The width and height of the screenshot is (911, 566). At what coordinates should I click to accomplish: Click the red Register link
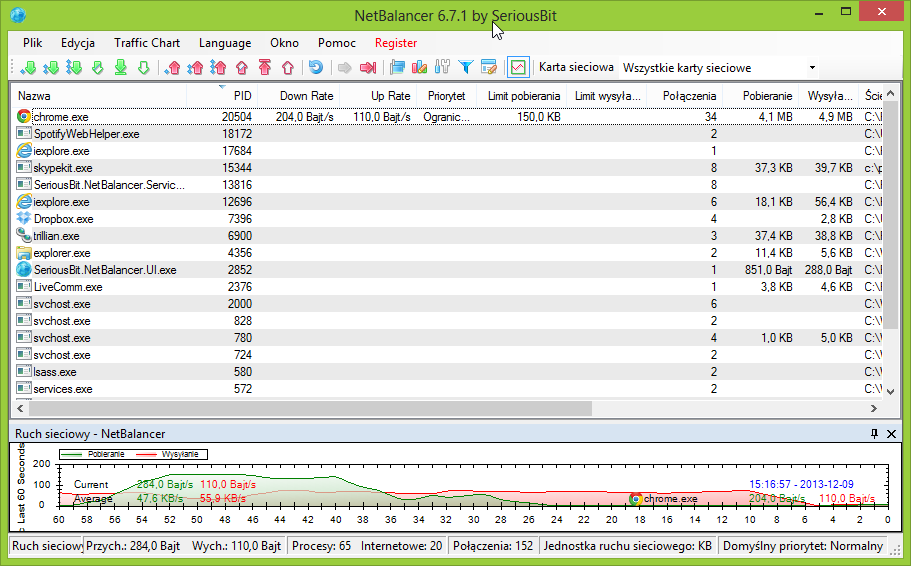pyautogui.click(x=396, y=43)
